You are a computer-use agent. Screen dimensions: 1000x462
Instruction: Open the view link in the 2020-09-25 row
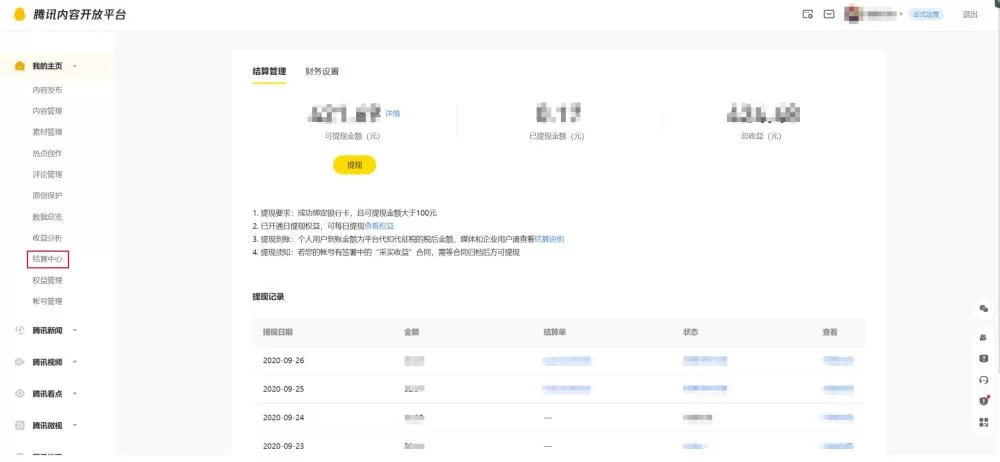pyautogui.click(x=838, y=389)
